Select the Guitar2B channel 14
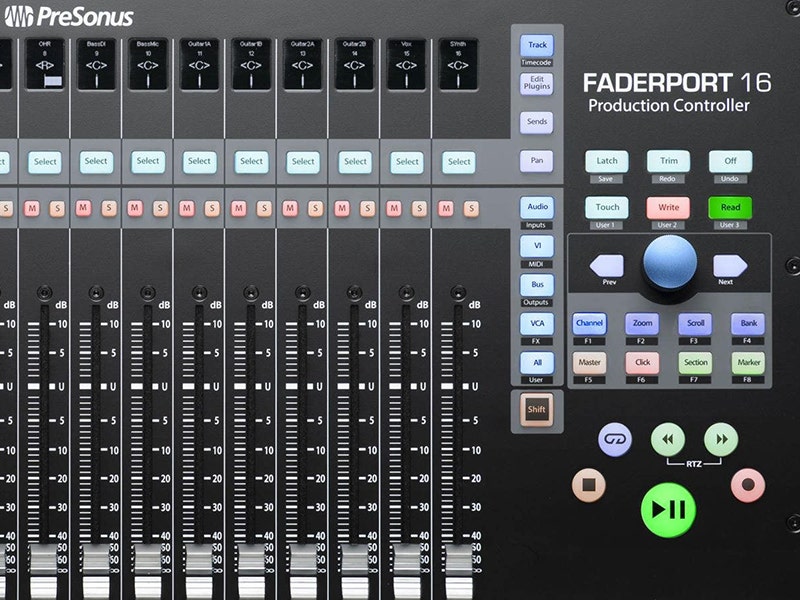Image resolution: width=800 pixels, height=600 pixels. 355,162
